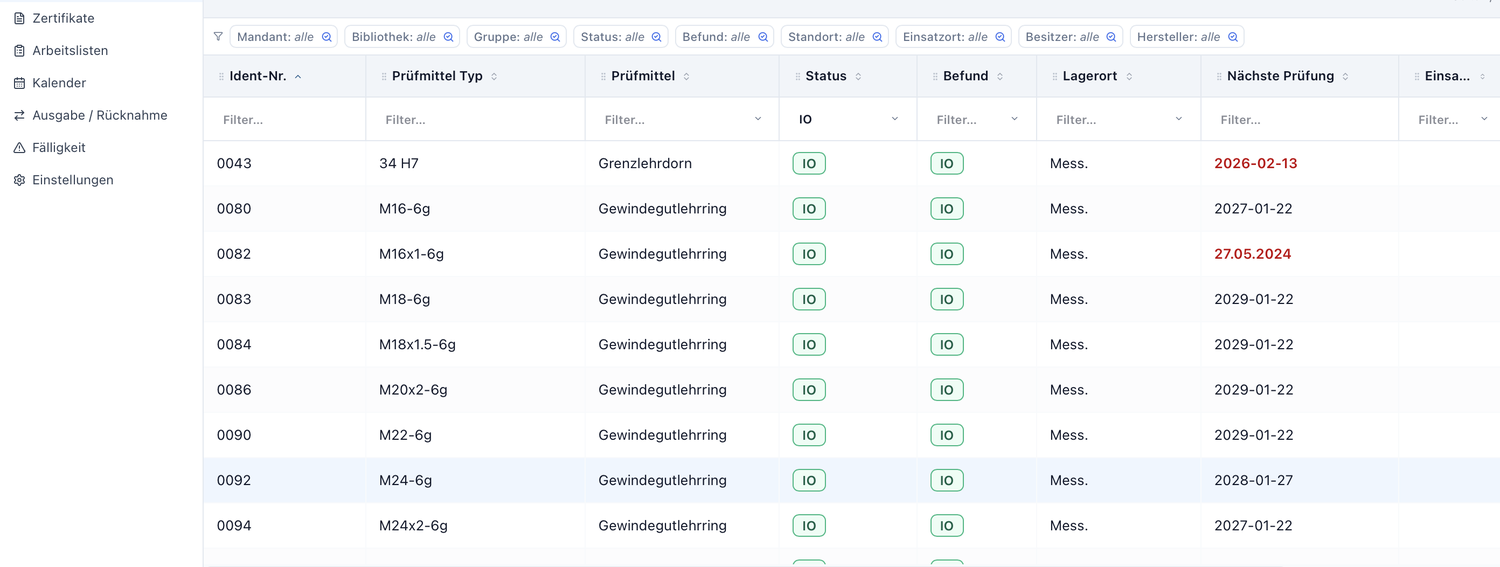Screen dimensions: 1500x567
Task: Open the Prüfmittel column filter dropdown
Action: click(x=682, y=119)
